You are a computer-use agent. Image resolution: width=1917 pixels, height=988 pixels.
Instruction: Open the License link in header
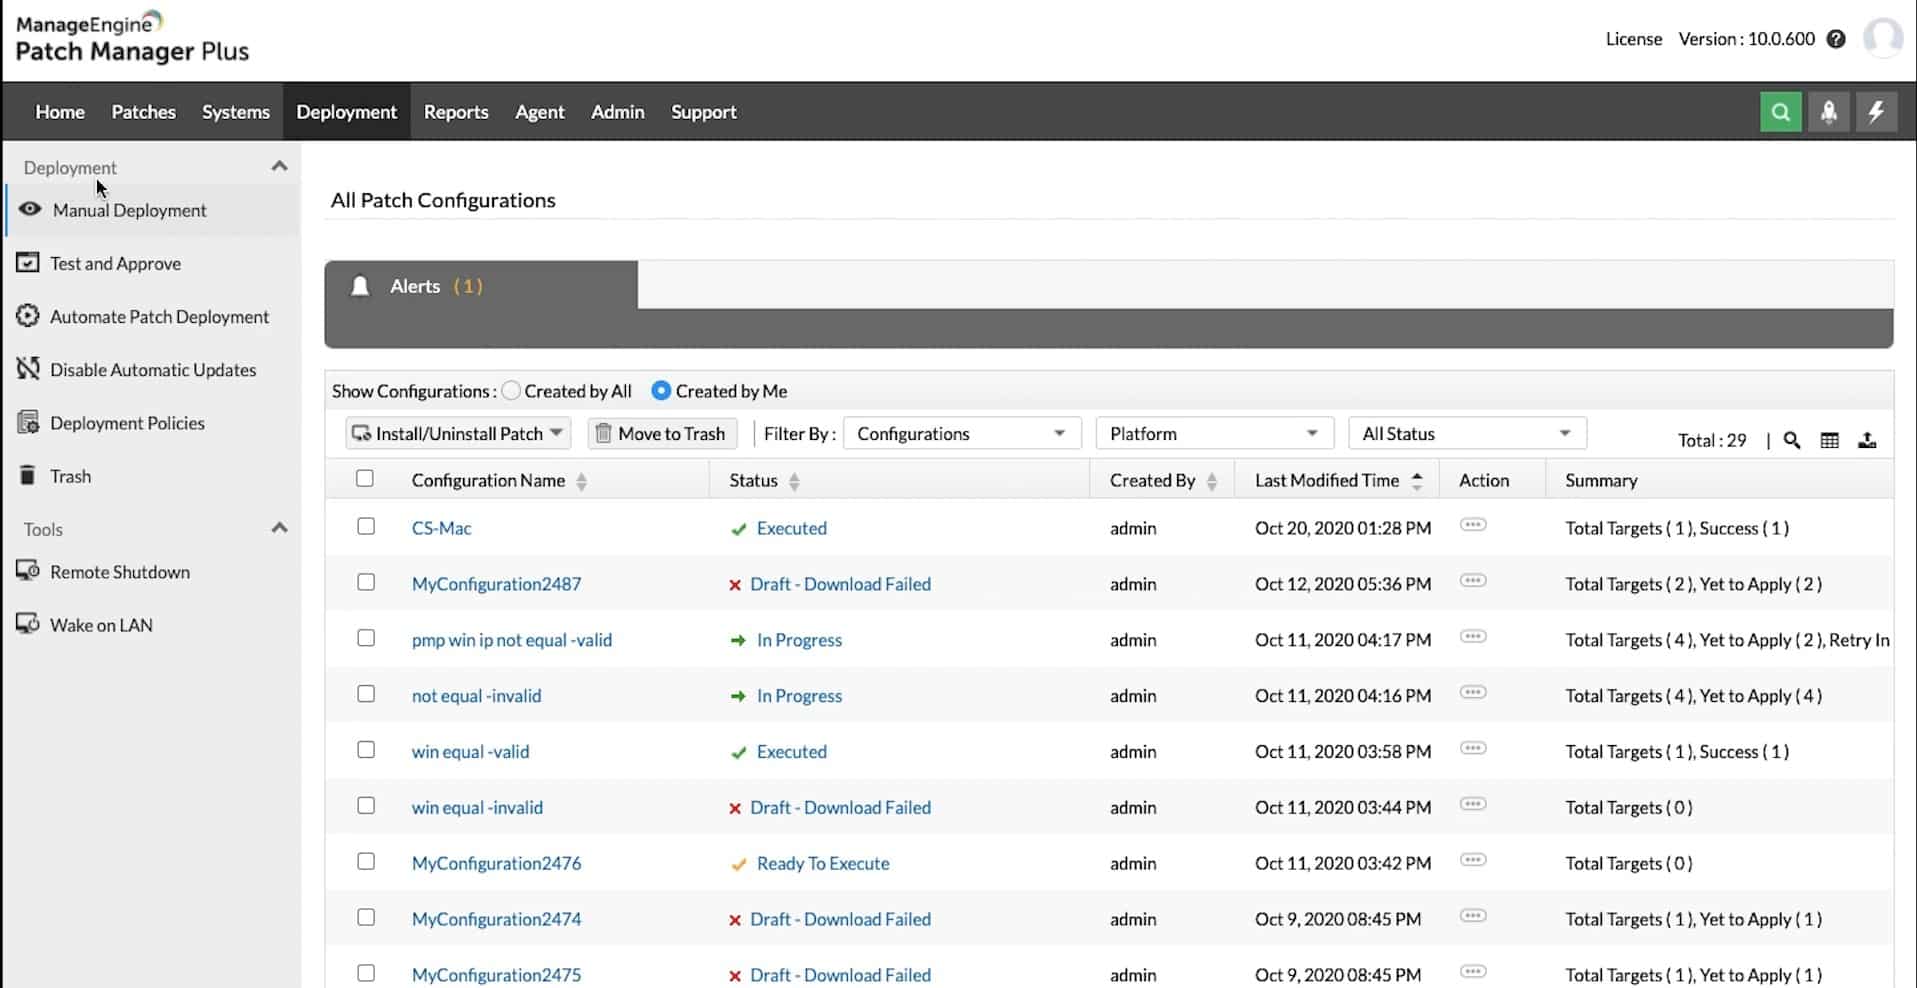pyautogui.click(x=1633, y=39)
